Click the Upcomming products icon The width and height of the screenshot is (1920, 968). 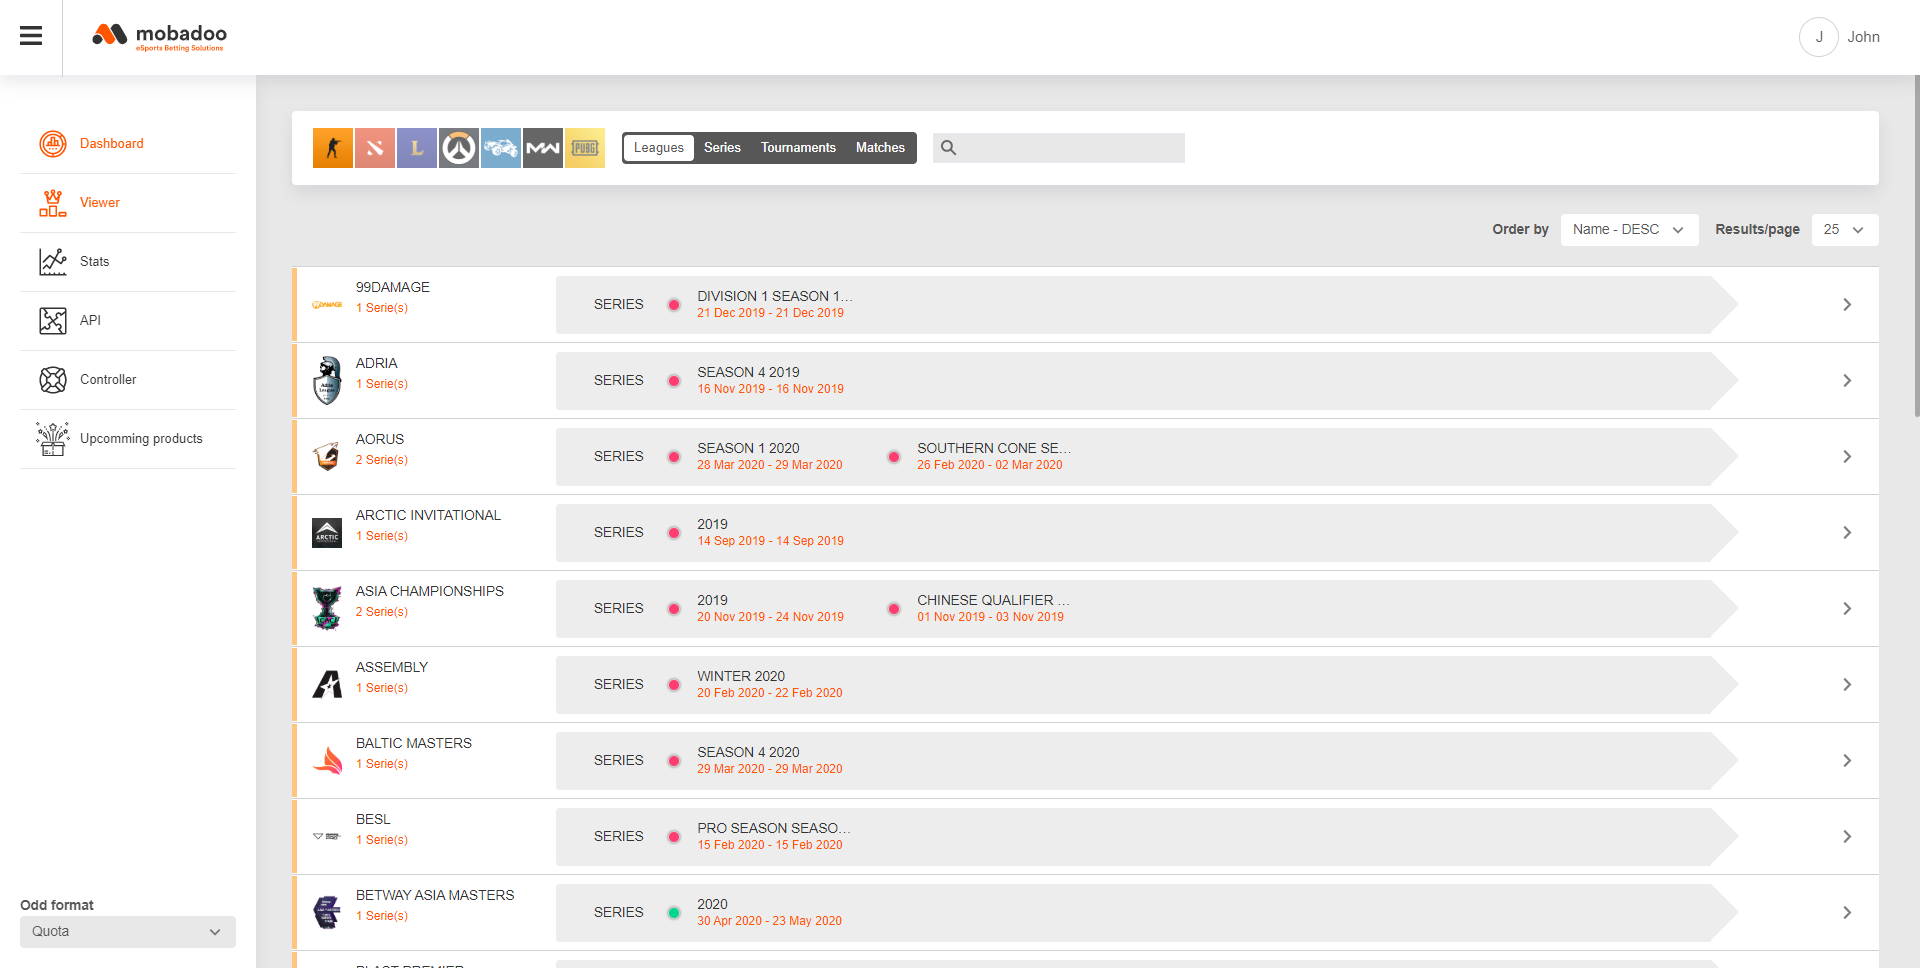53,439
